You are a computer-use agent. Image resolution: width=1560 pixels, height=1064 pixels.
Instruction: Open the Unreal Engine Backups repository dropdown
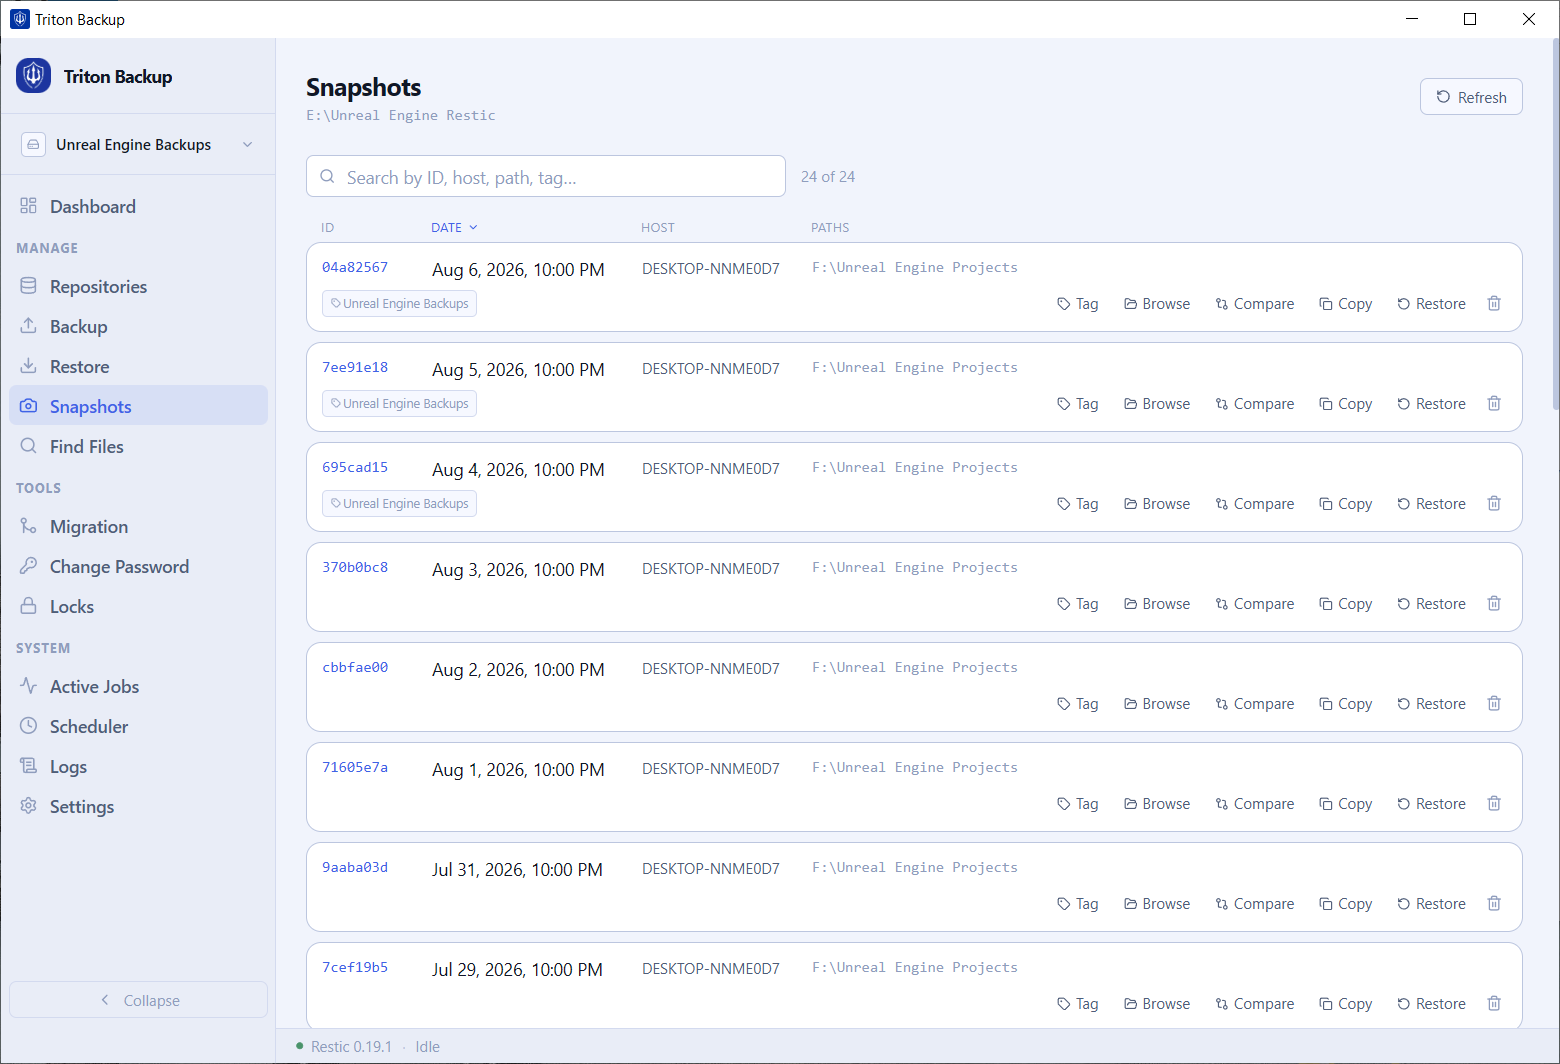point(138,145)
